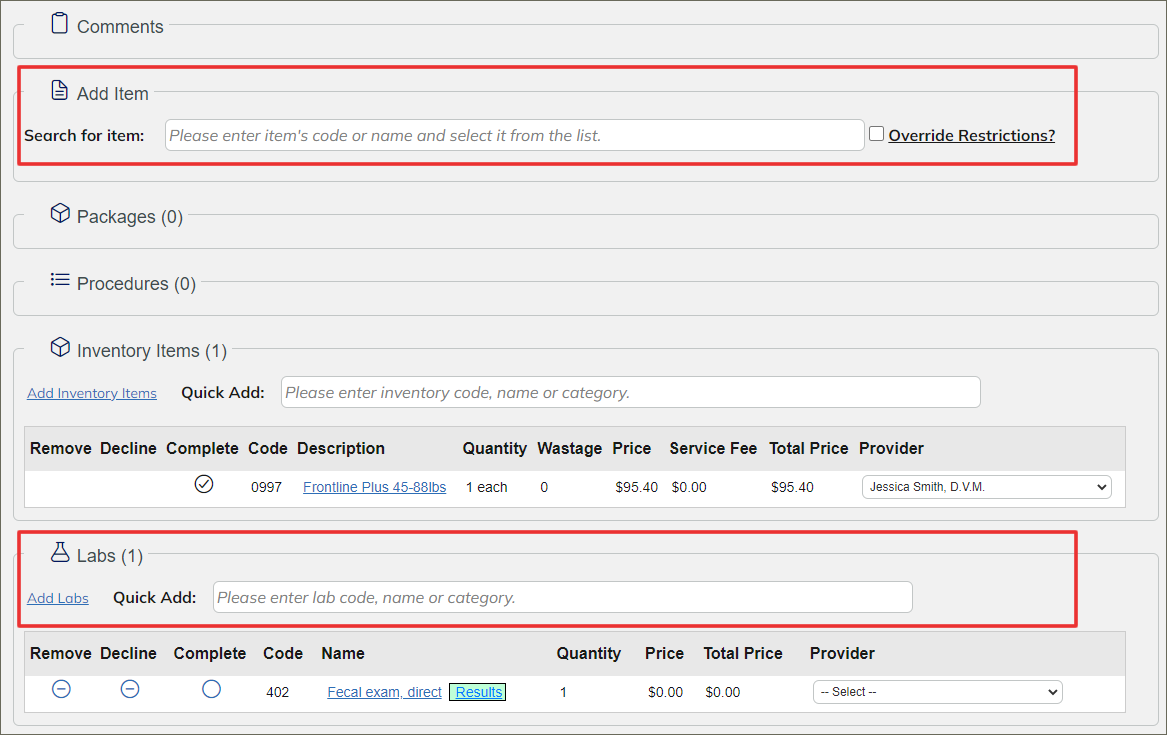Image resolution: width=1167 pixels, height=735 pixels.
Task: Collapse the Inventory Items (1) section
Action: click(152, 350)
